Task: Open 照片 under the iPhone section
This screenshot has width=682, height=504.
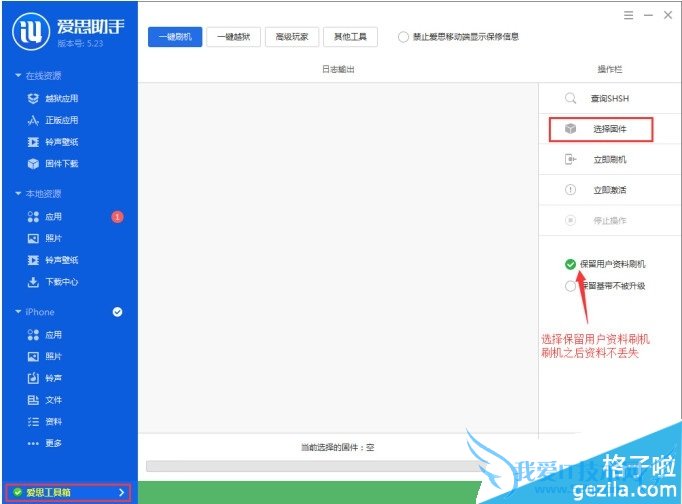Action: click(53, 357)
